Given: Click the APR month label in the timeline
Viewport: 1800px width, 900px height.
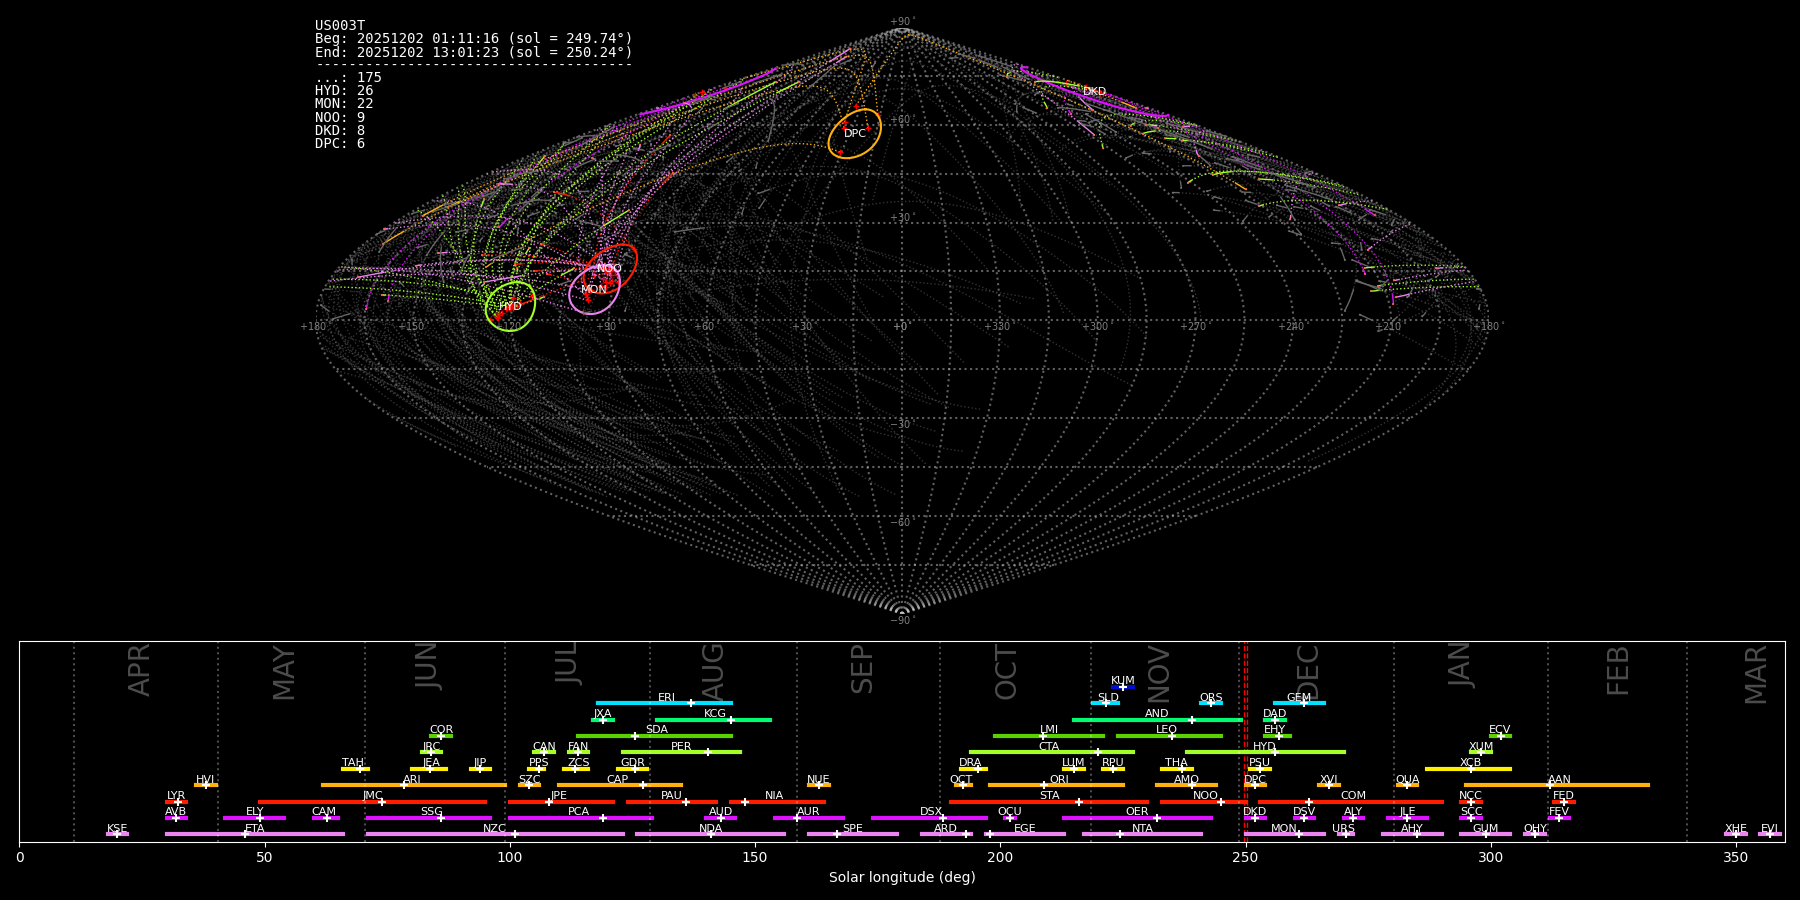Looking at the screenshot, I should 139,670.
